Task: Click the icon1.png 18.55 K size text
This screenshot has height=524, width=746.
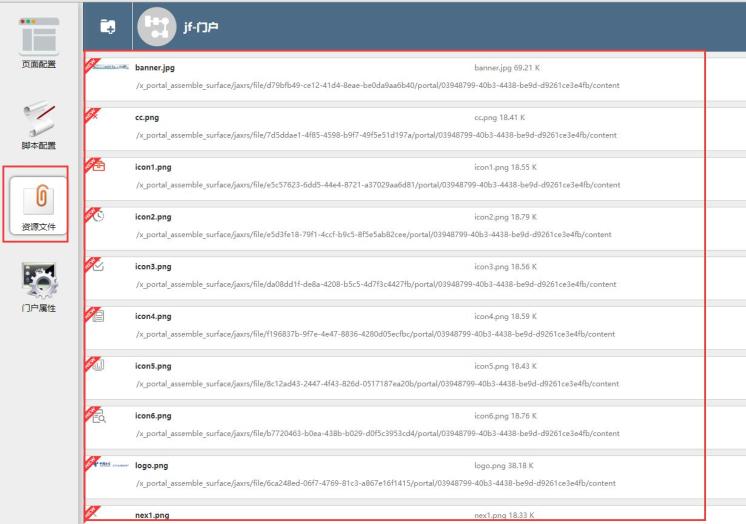Action: coord(505,167)
